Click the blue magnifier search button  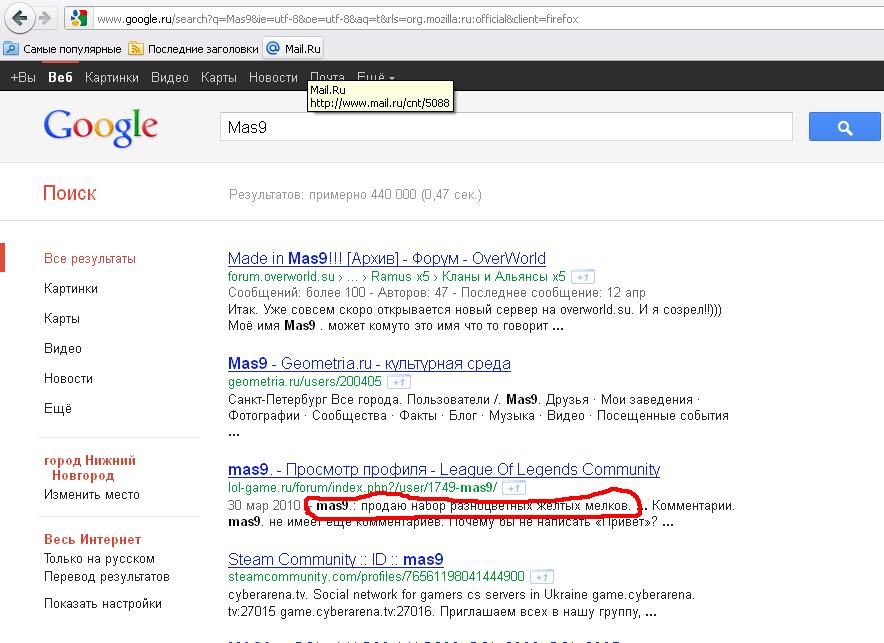[844, 127]
